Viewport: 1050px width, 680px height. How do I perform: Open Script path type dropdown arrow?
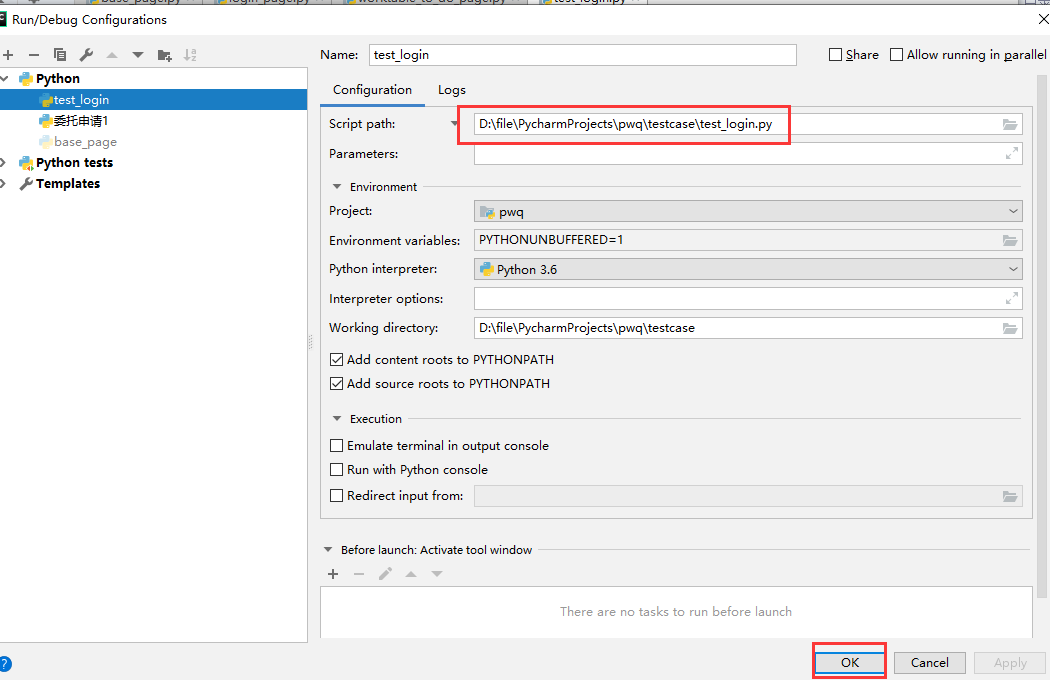coord(455,124)
